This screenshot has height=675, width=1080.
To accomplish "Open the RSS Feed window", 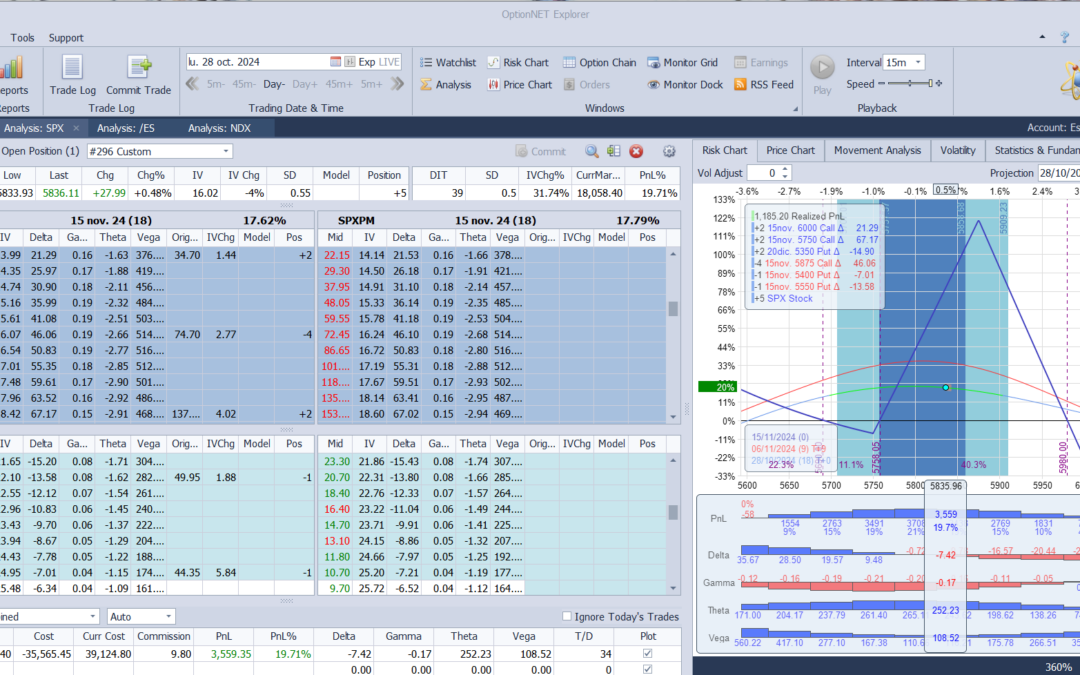I will pyautogui.click(x=764, y=85).
